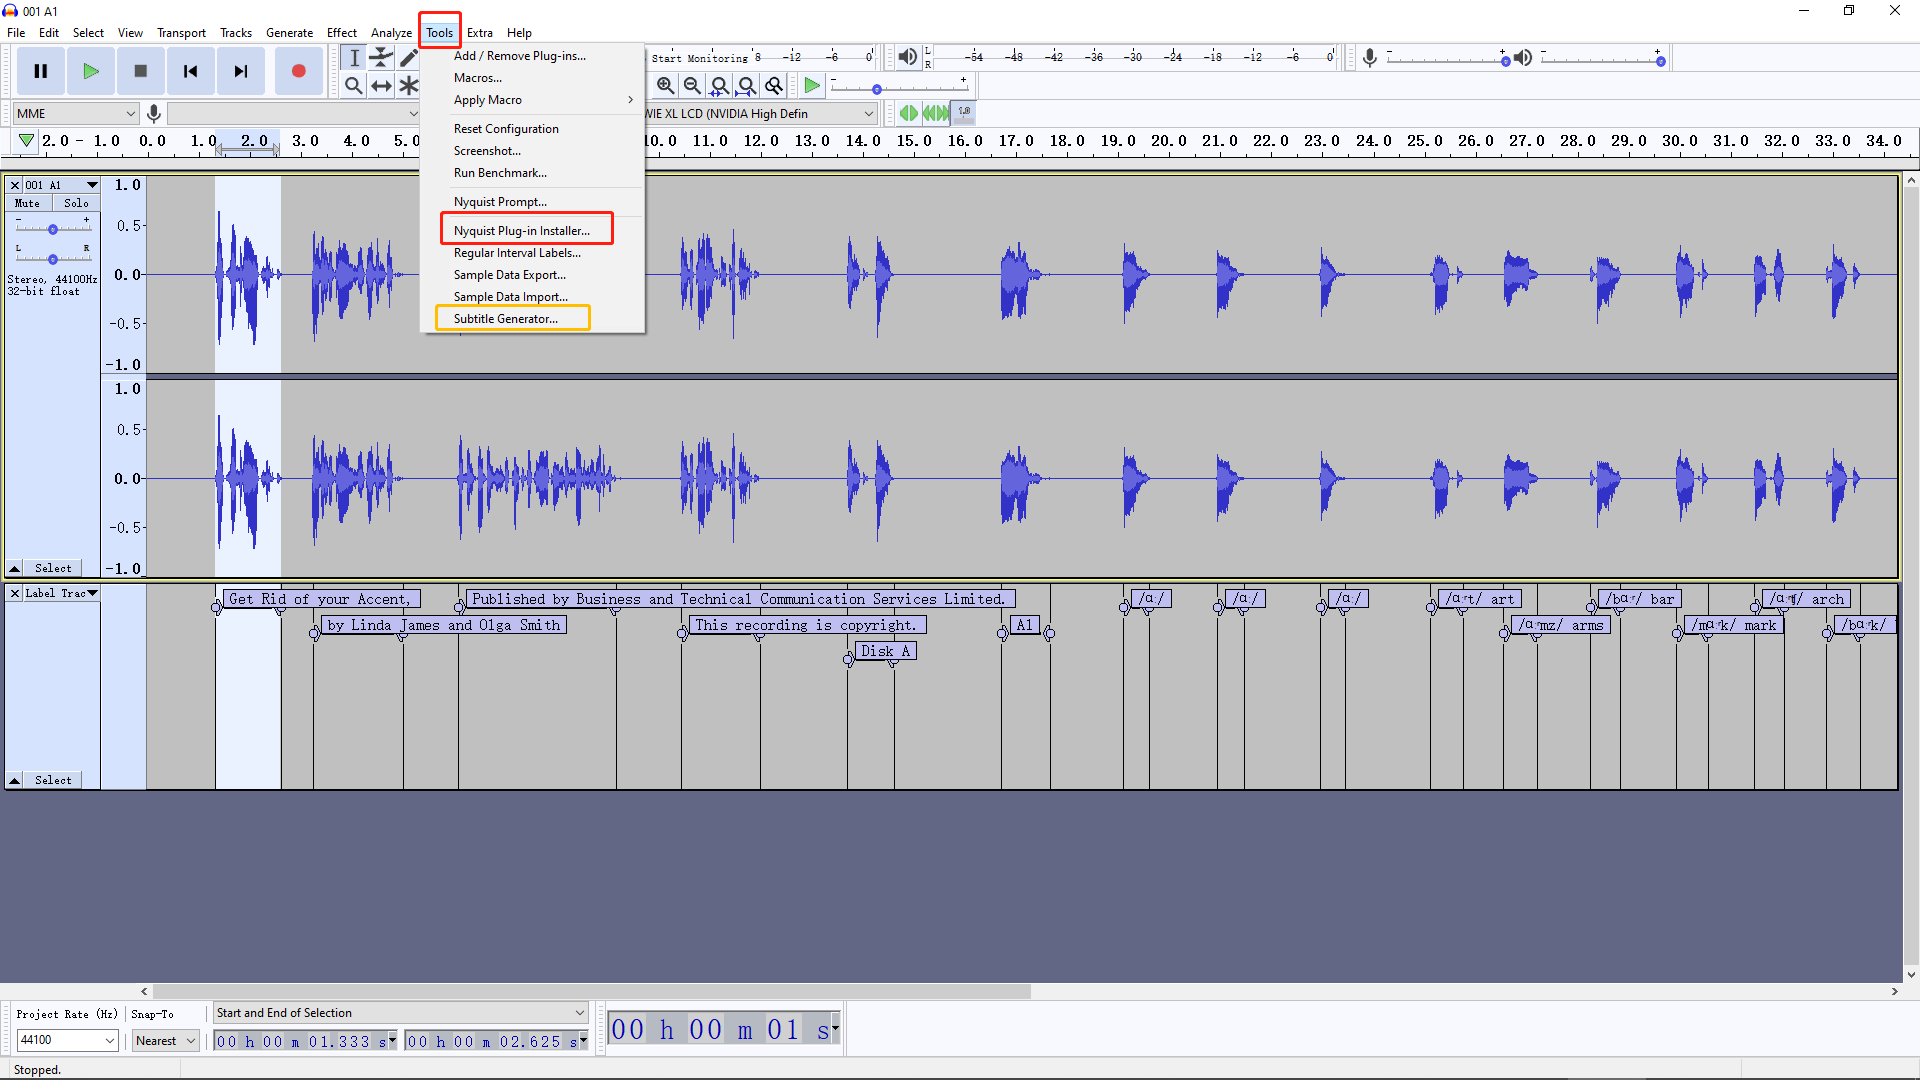This screenshot has height=1080, width=1920.
Task: Activate the Zoom tool
Action: 353,86
